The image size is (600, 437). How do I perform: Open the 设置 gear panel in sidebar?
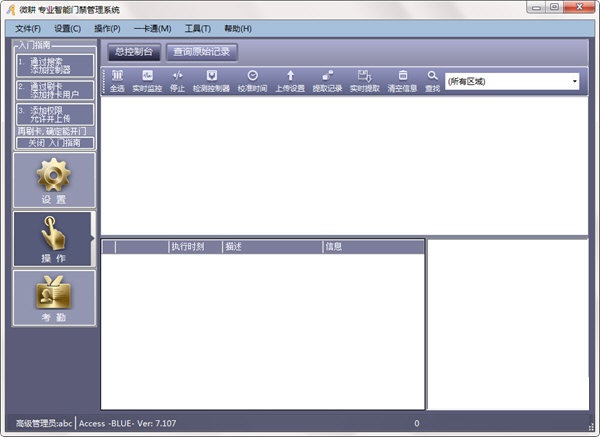(x=54, y=180)
